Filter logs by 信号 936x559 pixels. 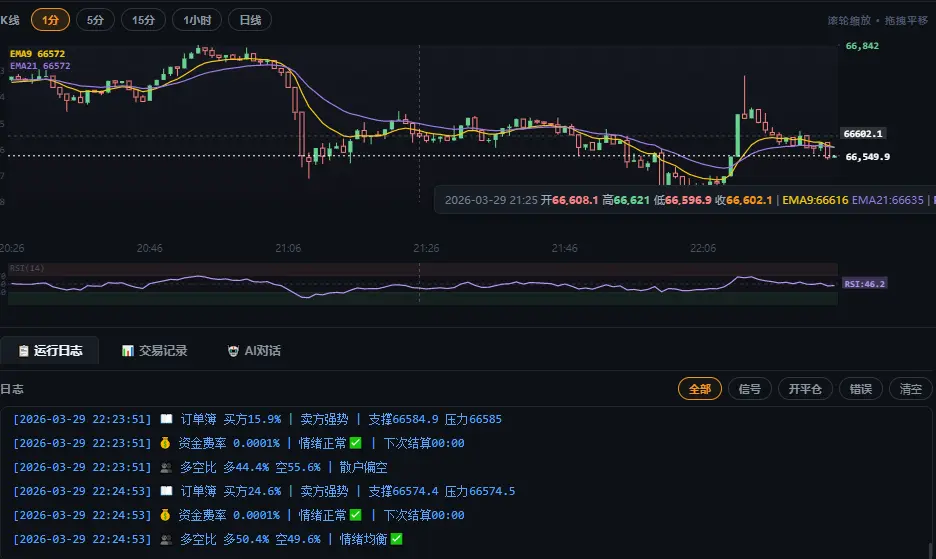point(750,389)
